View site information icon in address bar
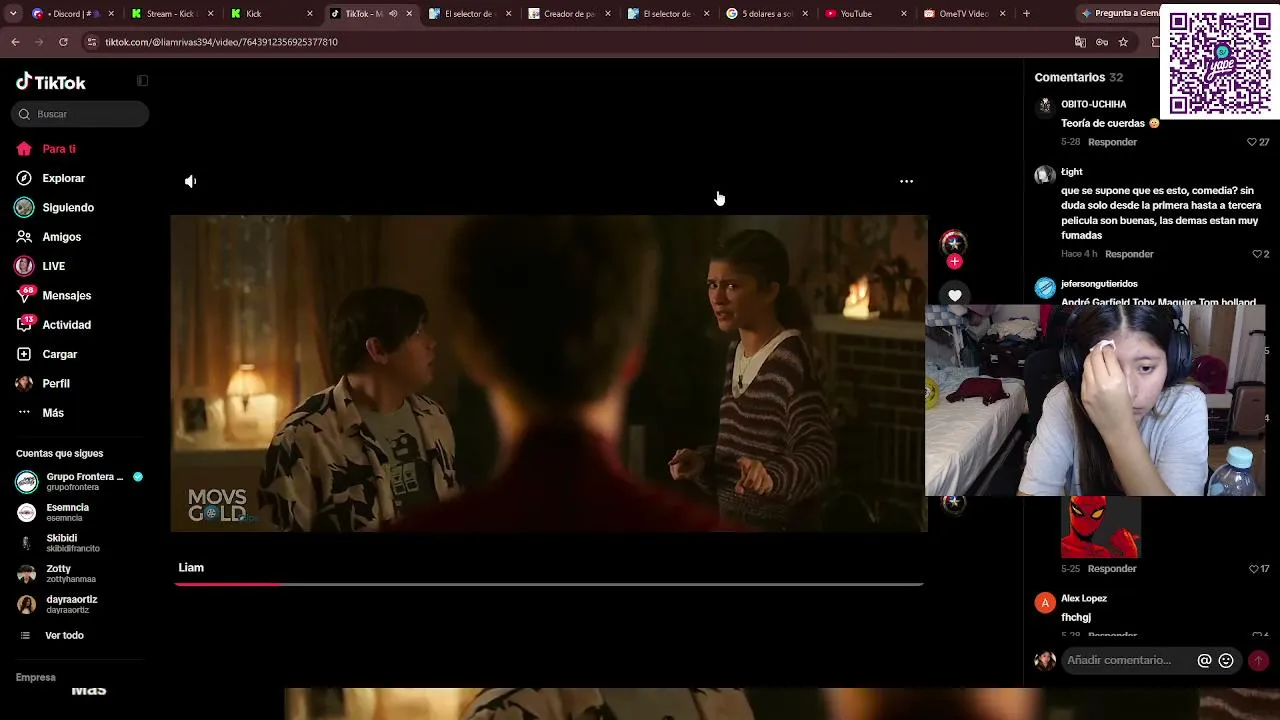 (92, 42)
